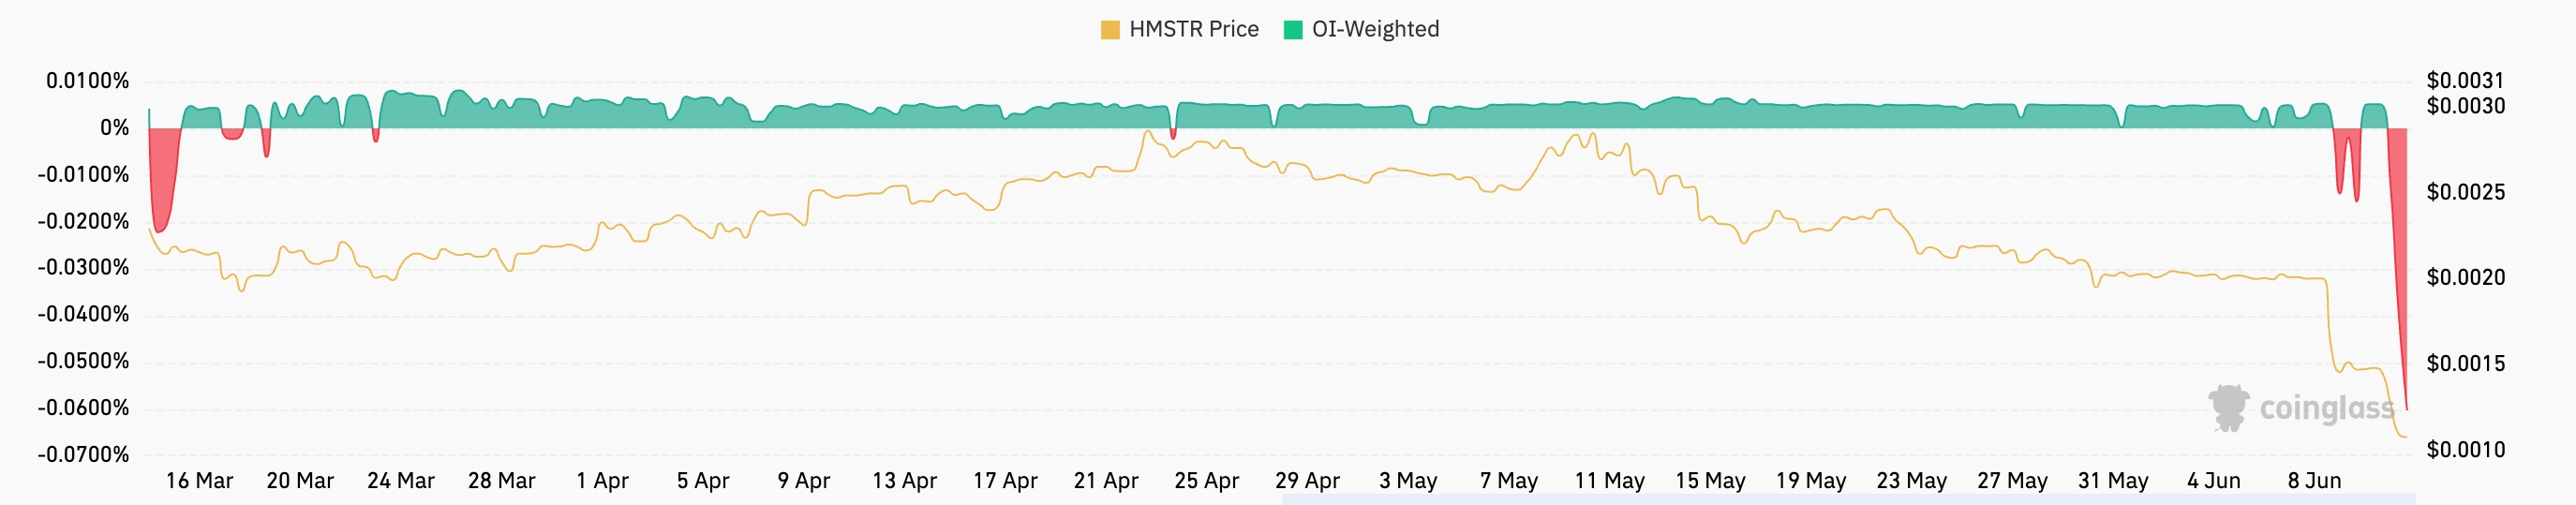Screen dimensions: 2576x505
Task: Click the yellow HMSTR Price legend swatch
Action: pyautogui.click(x=1110, y=30)
